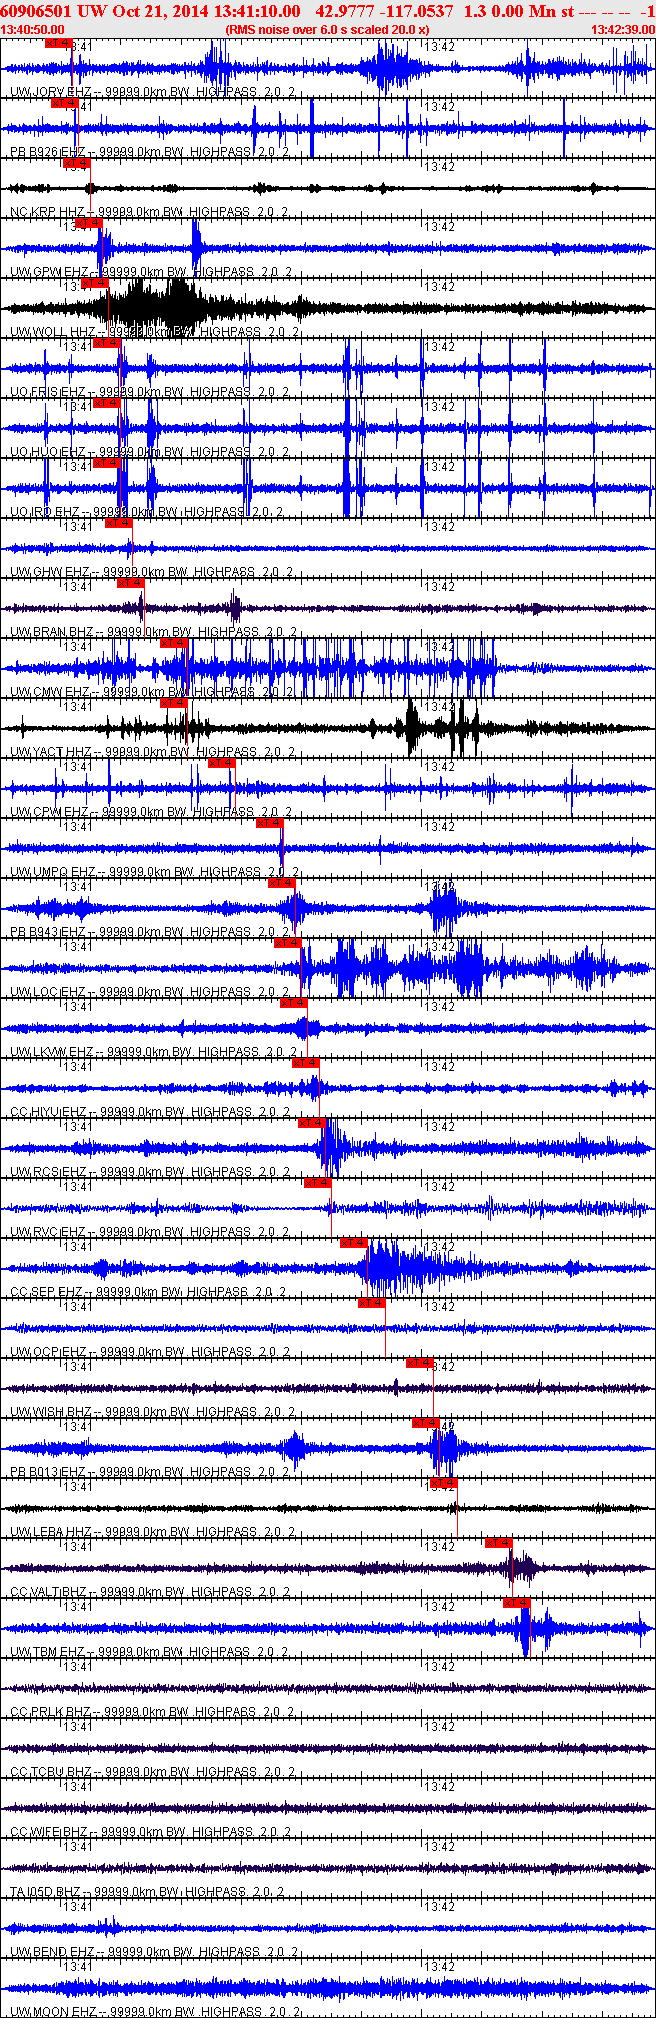
Task: Pick the xT 4 flag on CC.SEP trace
Action: [x=354, y=1243]
